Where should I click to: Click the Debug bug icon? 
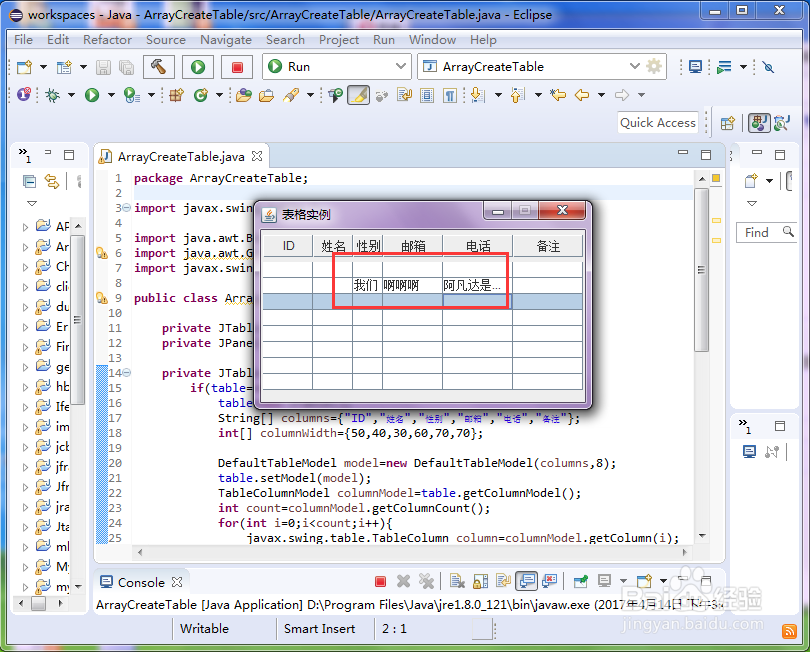point(53,95)
